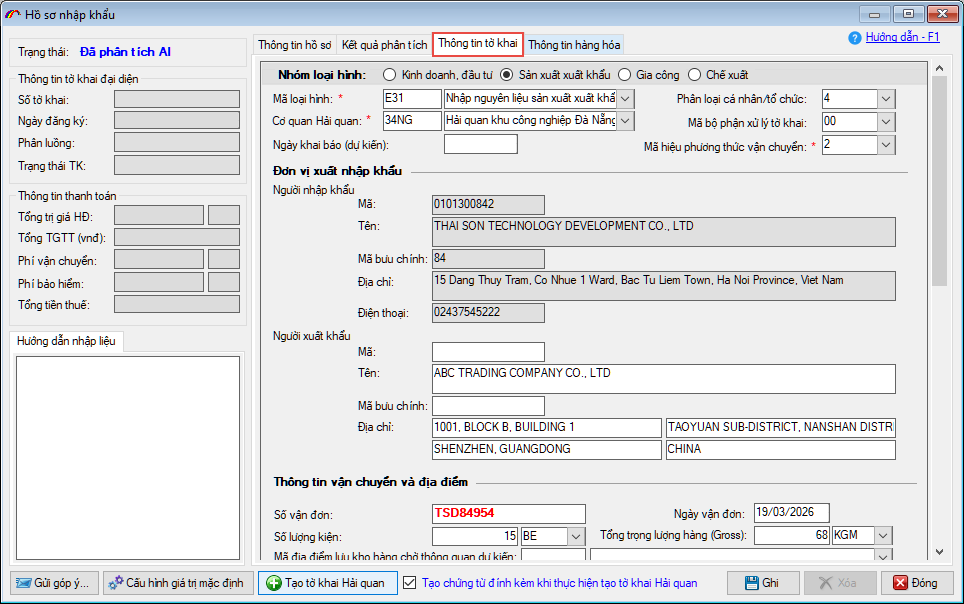Open the Cơ quan Hải quan dropdown
The width and height of the screenshot is (964, 604).
click(626, 121)
